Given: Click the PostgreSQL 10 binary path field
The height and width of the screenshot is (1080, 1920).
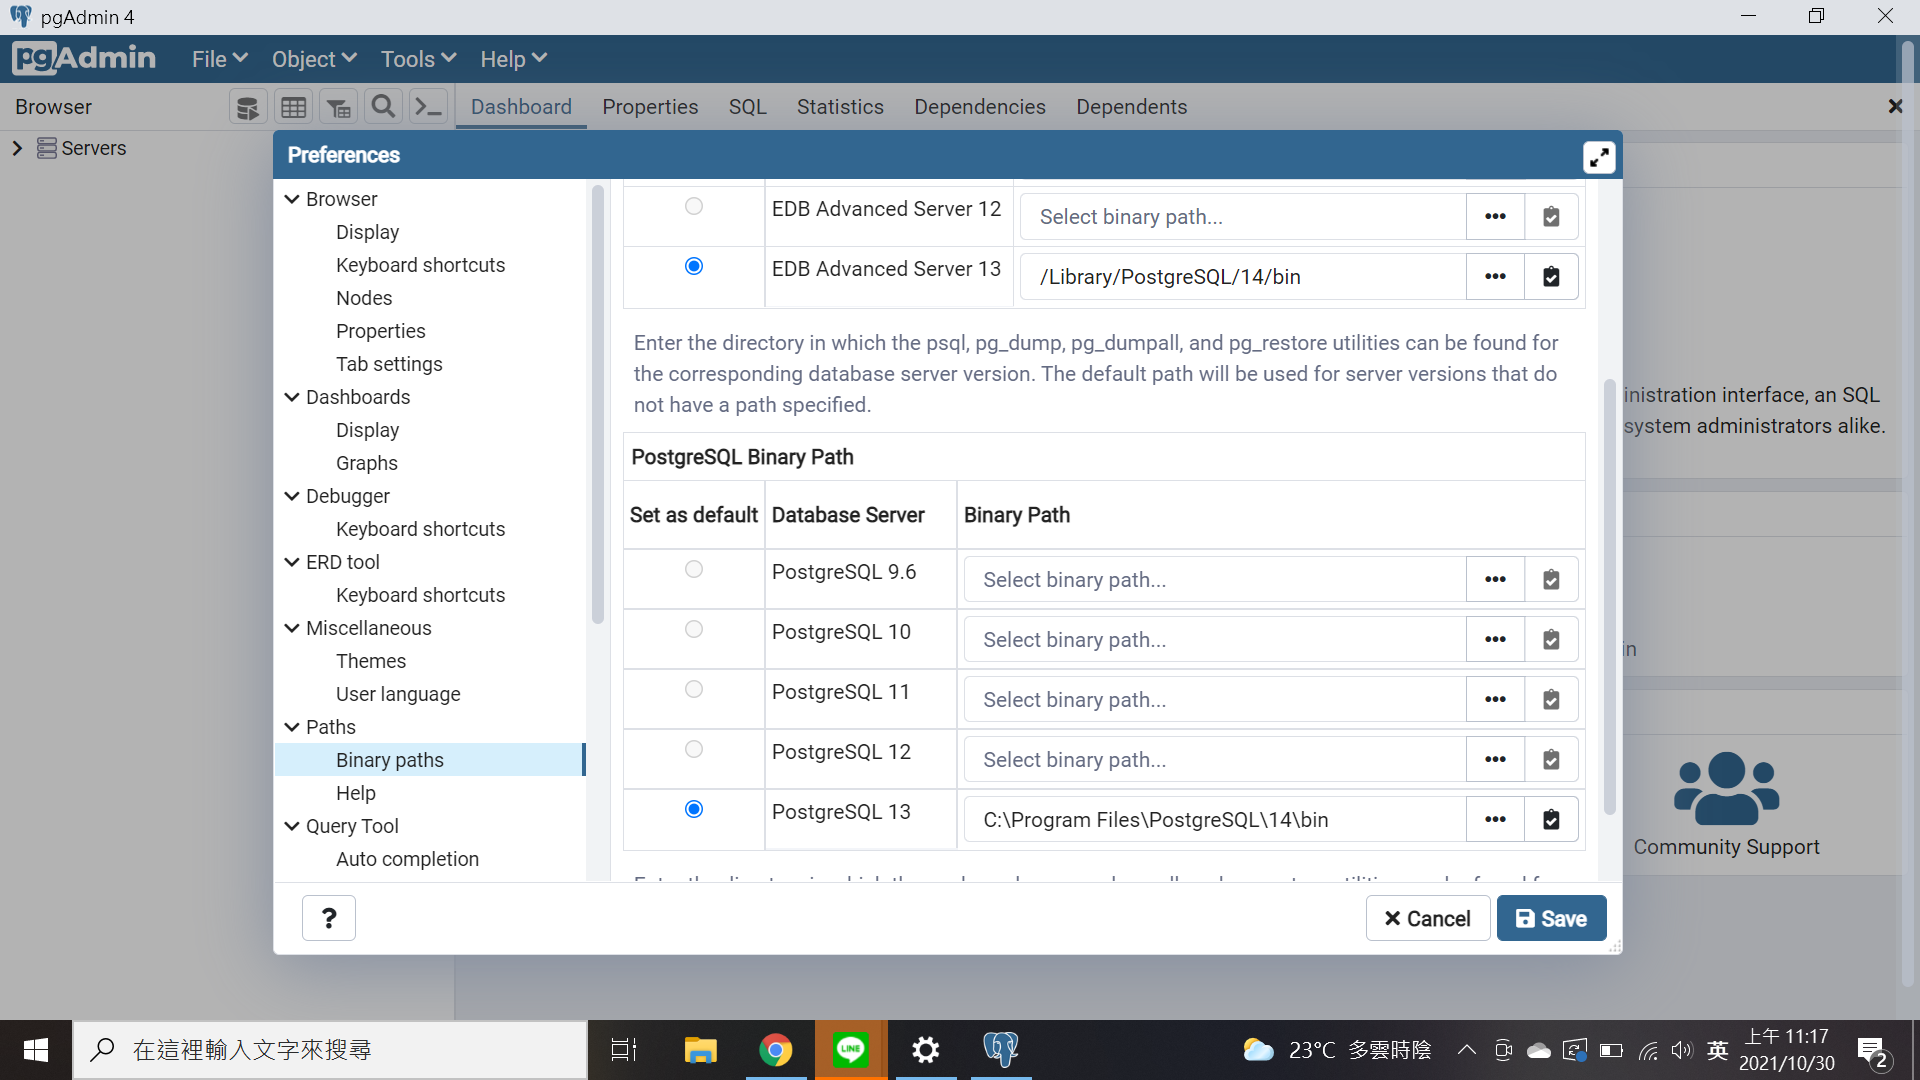Looking at the screenshot, I should pyautogui.click(x=1214, y=640).
